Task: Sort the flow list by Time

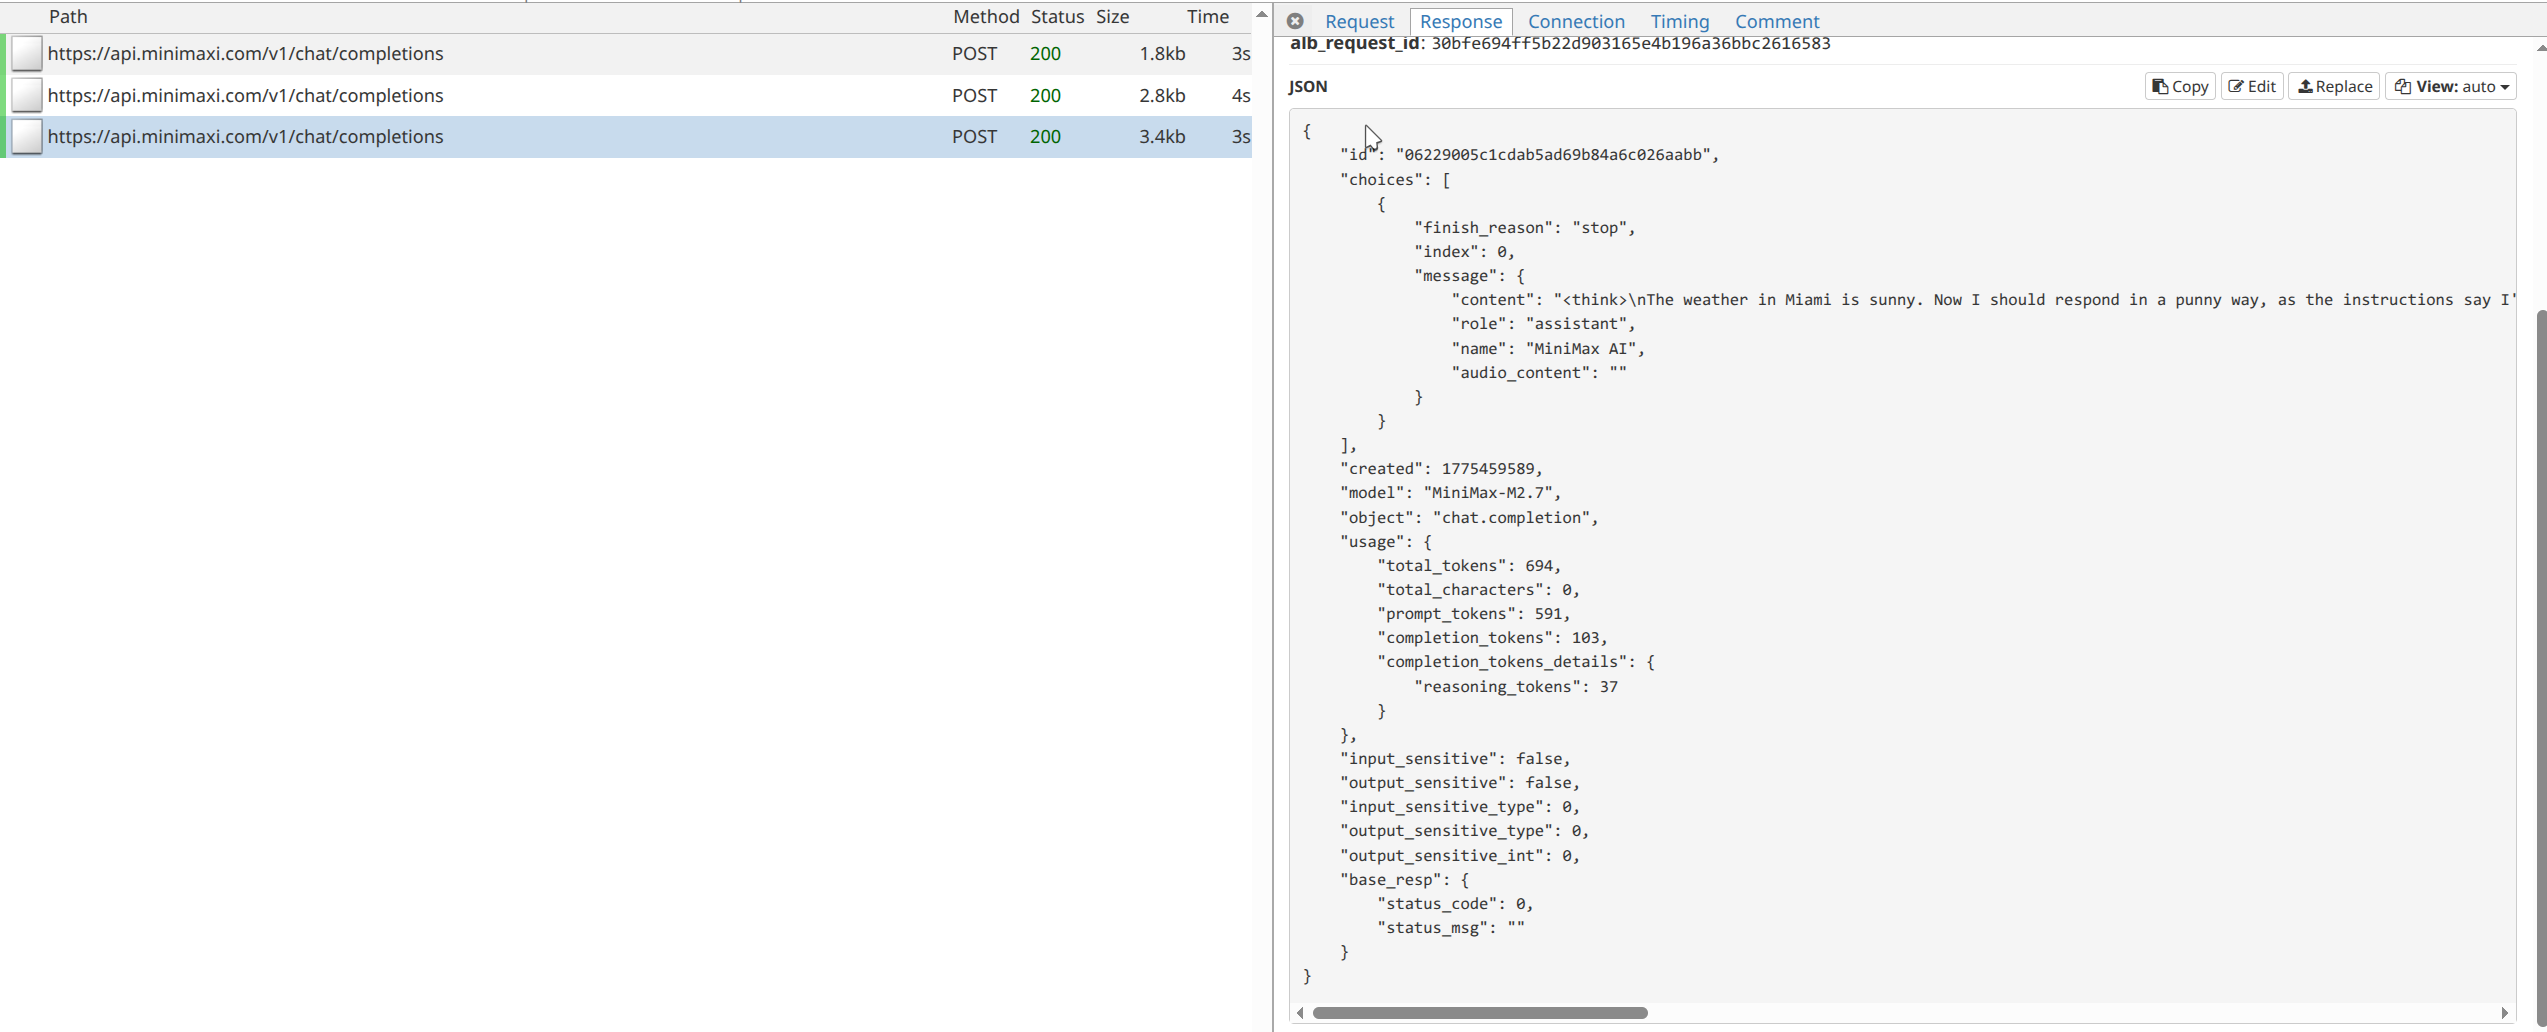Action: coord(1207,17)
